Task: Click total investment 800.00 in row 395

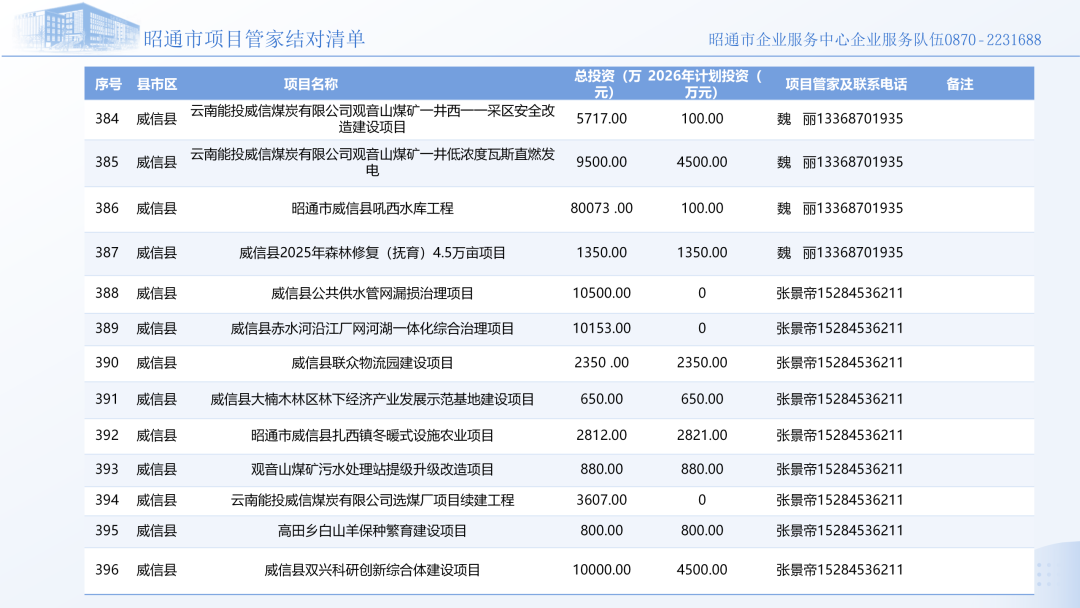Action: tap(601, 531)
